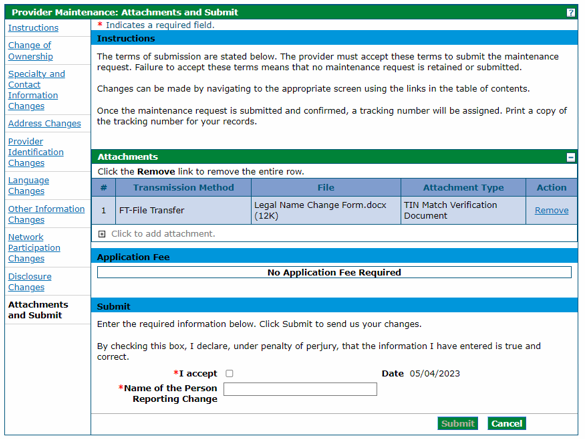Open Specialty and Contact Information Changes
The width and height of the screenshot is (585, 439).
coord(37,90)
